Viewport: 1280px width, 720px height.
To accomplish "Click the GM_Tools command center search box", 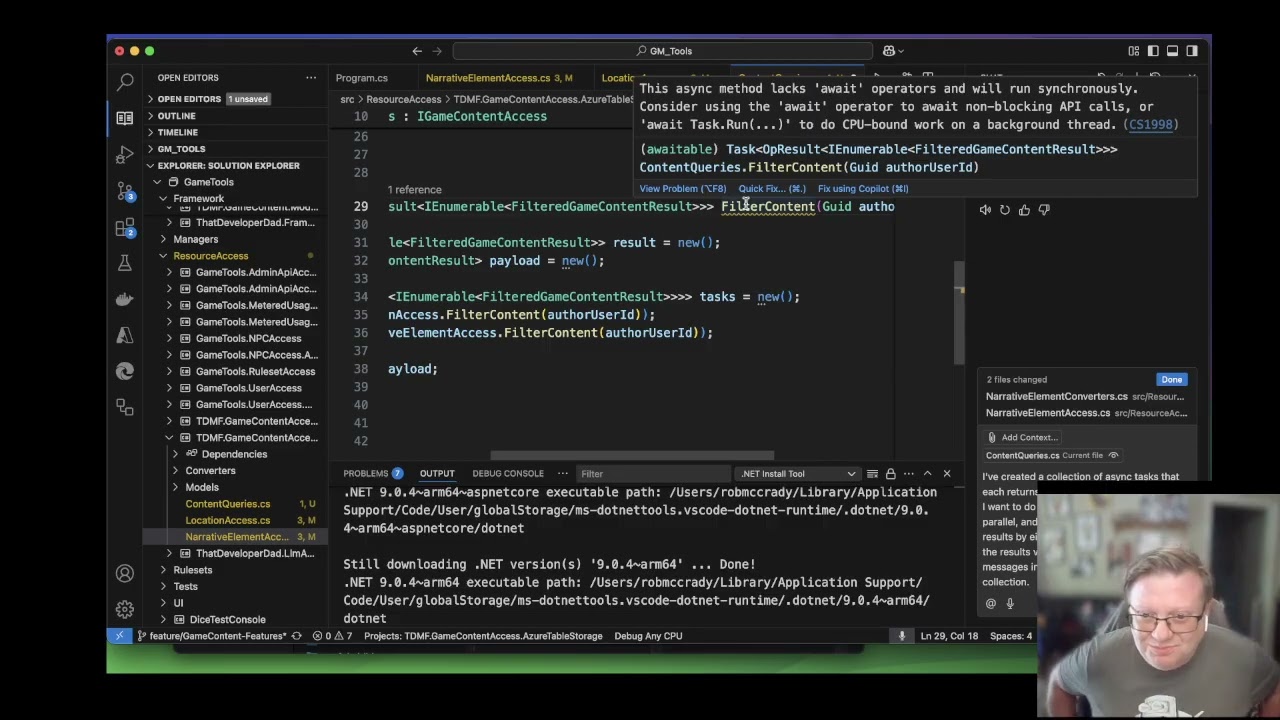I will click(x=664, y=51).
